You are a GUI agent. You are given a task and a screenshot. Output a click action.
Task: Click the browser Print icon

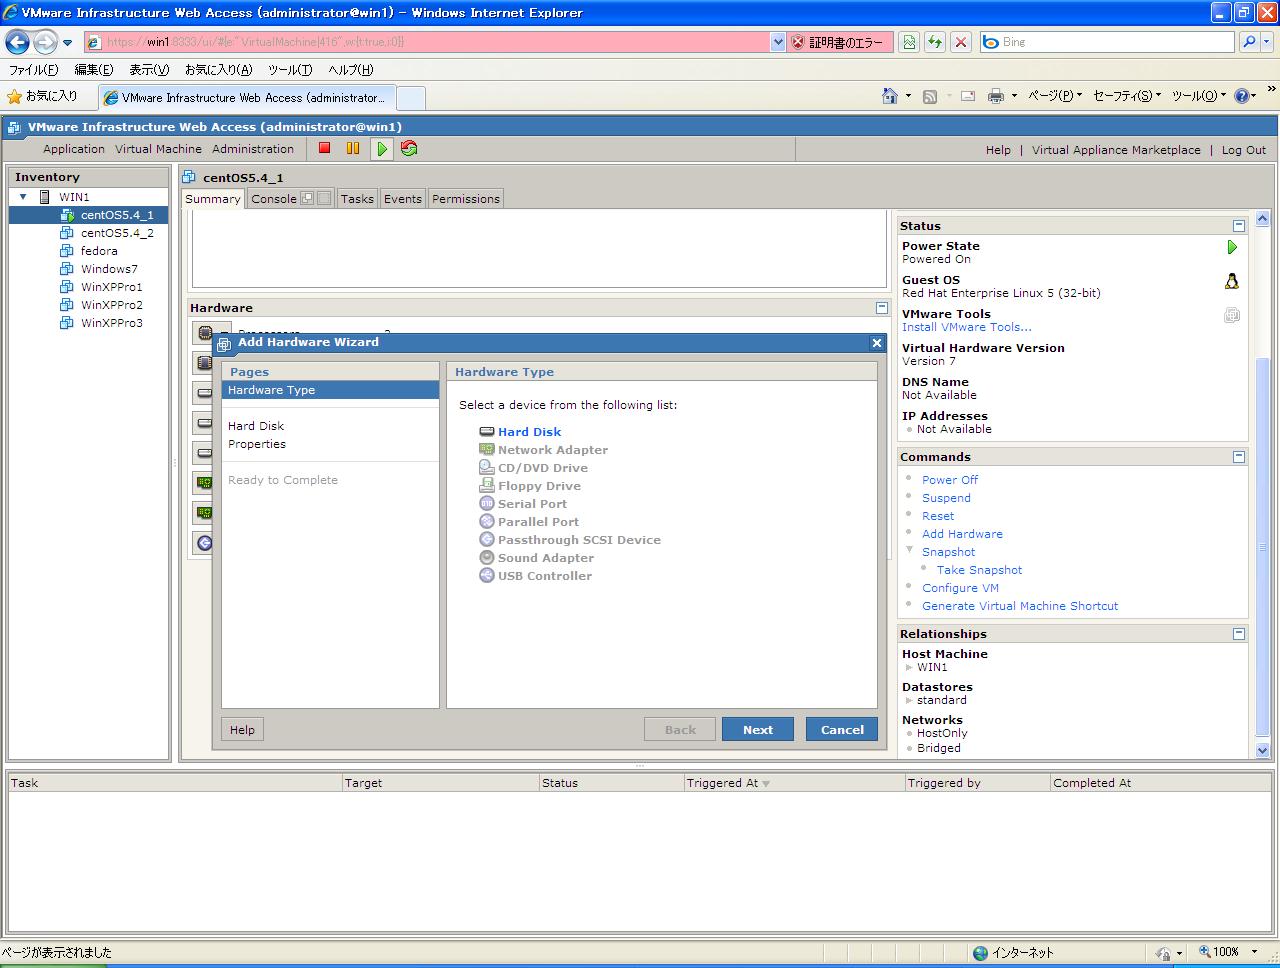995,96
